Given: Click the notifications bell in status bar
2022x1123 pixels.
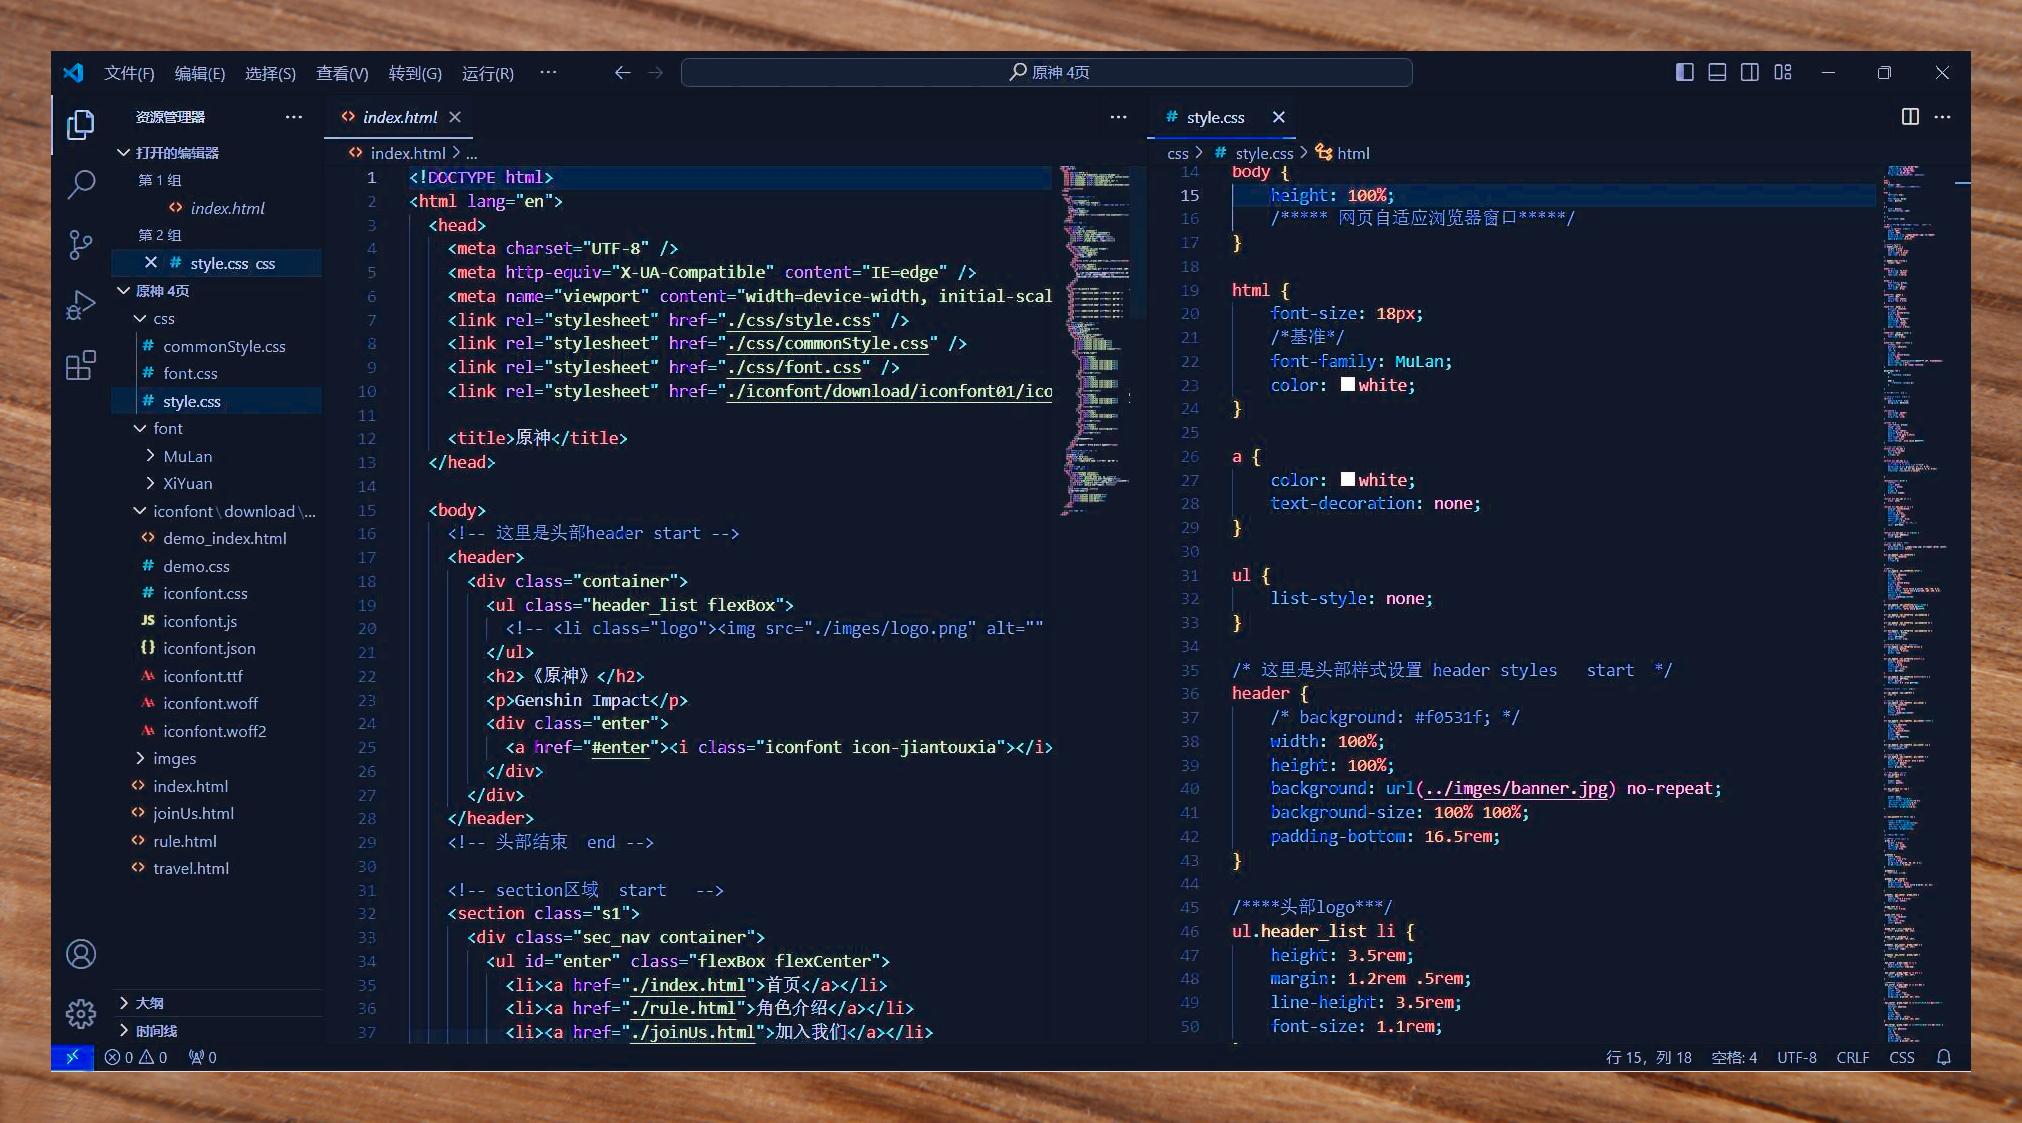Looking at the screenshot, I should coord(1944,1057).
